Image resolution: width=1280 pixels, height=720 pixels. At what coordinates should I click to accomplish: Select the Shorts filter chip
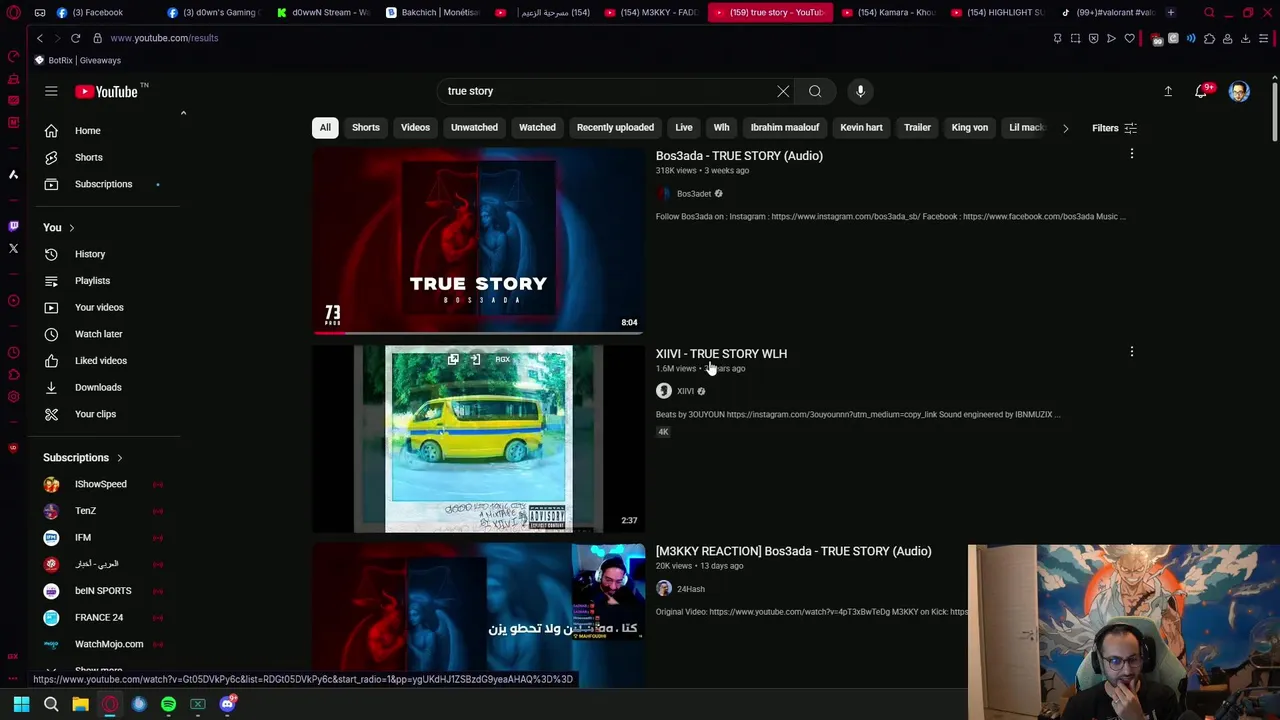366,128
